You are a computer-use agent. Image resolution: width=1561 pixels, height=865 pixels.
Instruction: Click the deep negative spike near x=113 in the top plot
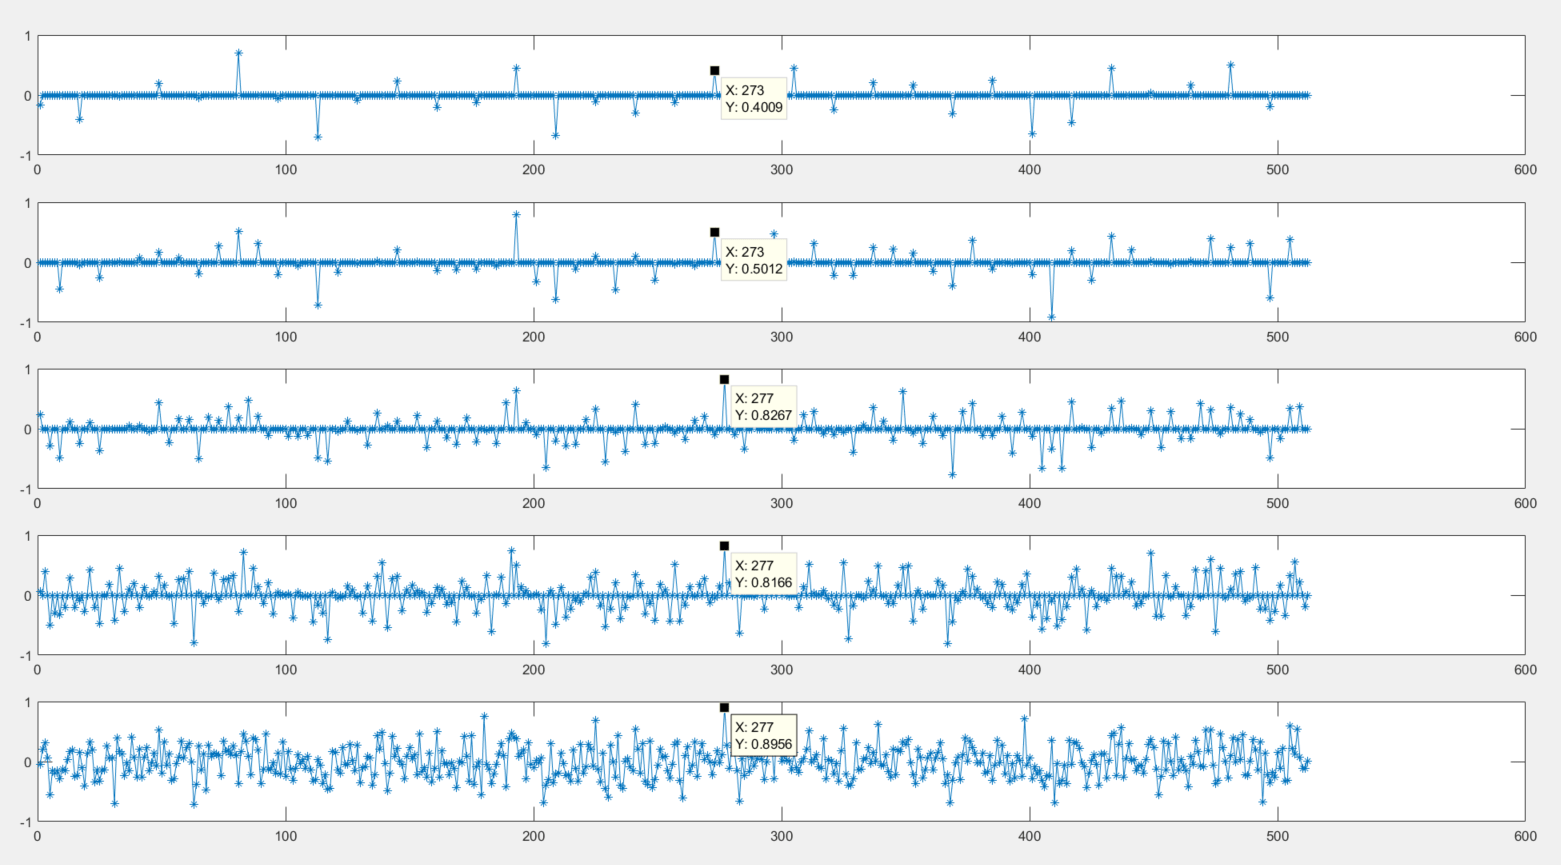tap(318, 138)
